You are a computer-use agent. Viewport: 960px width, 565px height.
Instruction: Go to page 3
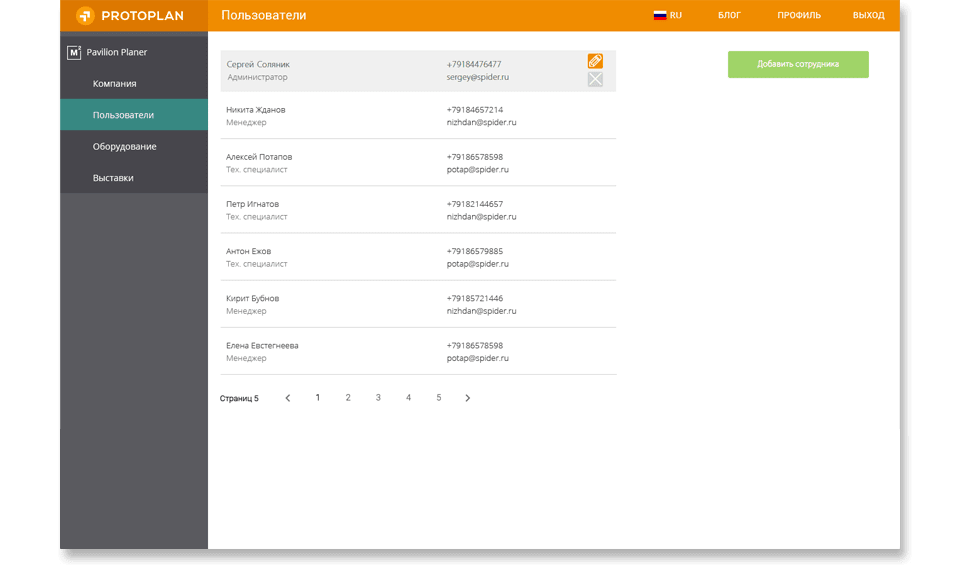tap(378, 398)
